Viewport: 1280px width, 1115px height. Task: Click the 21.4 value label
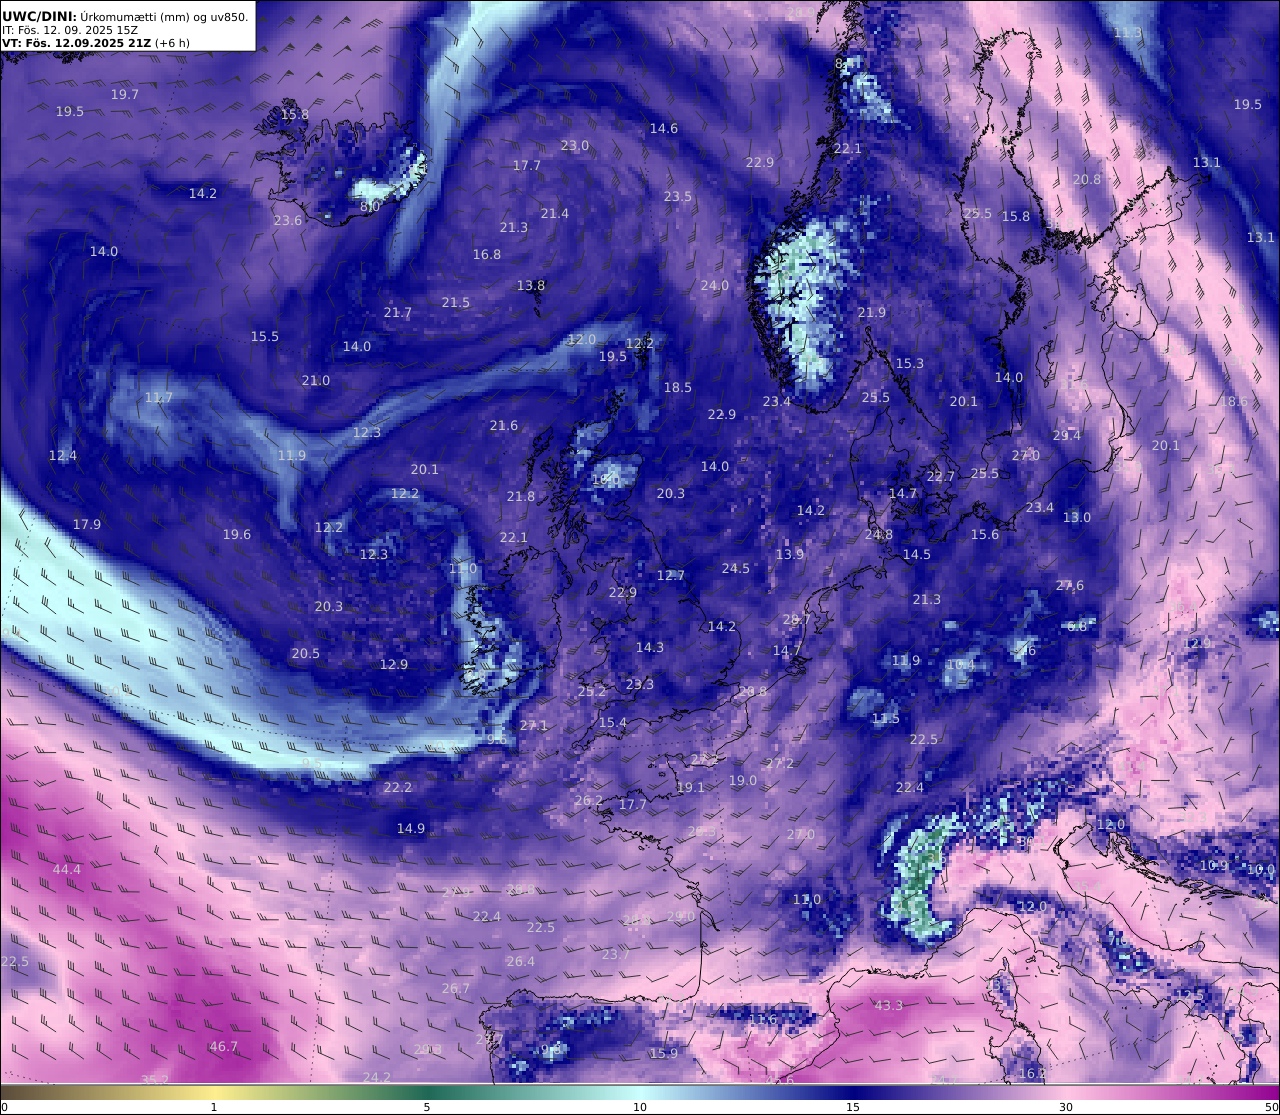pyautogui.click(x=555, y=213)
